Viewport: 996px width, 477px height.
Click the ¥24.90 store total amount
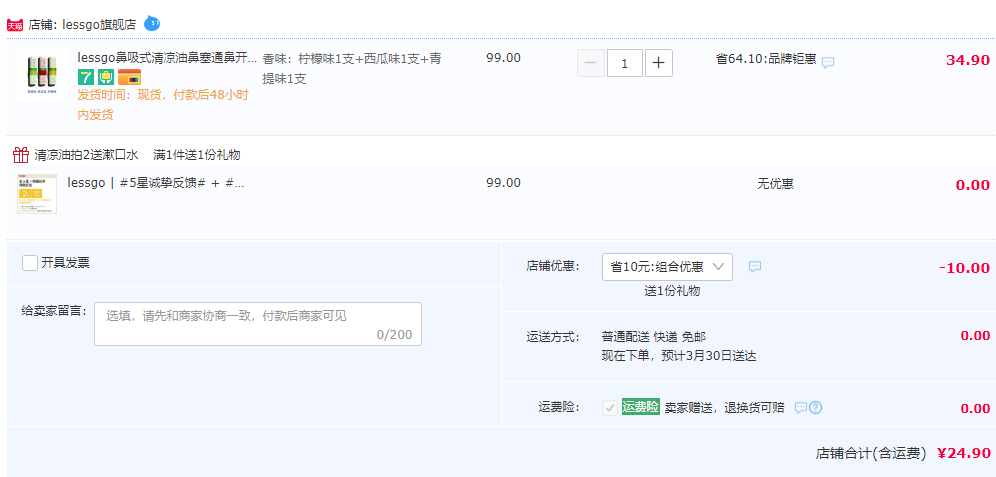pyautogui.click(x=964, y=453)
